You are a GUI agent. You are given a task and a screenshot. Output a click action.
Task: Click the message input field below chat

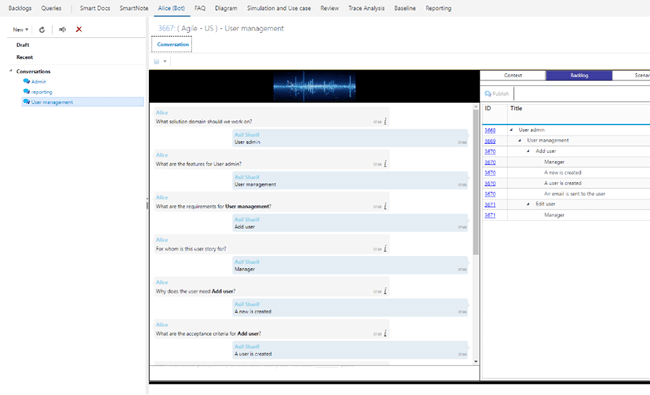[x=314, y=373]
